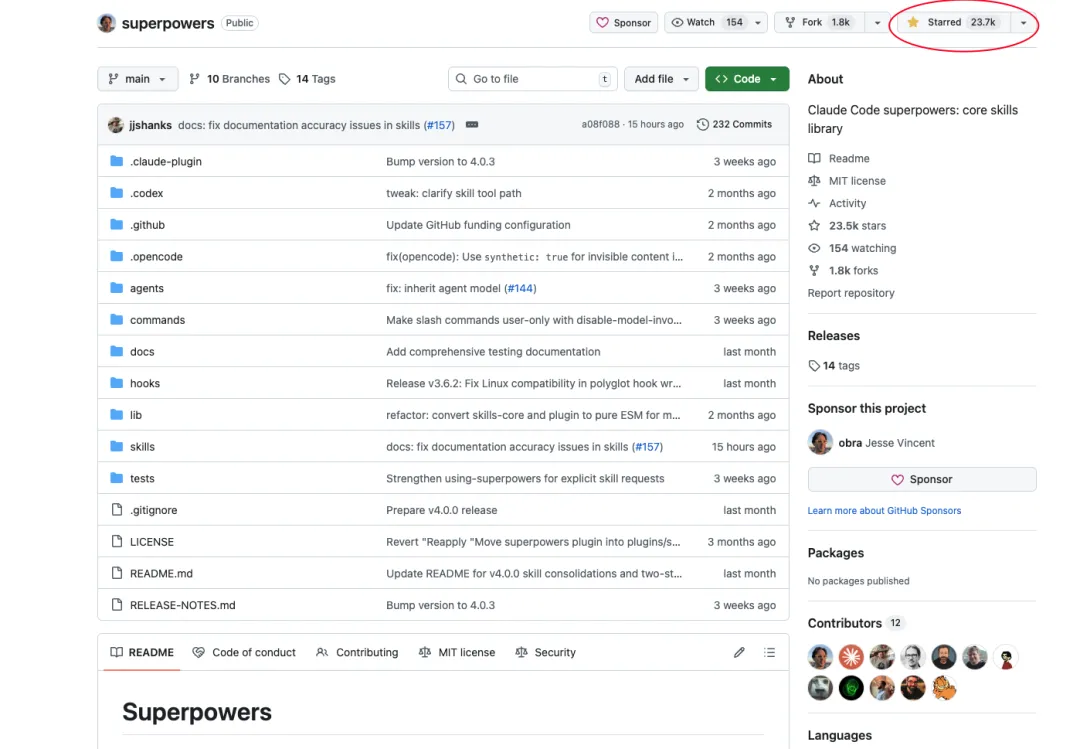Open the star lists dropdown arrow
The height and width of the screenshot is (749, 1080).
(1023, 23)
